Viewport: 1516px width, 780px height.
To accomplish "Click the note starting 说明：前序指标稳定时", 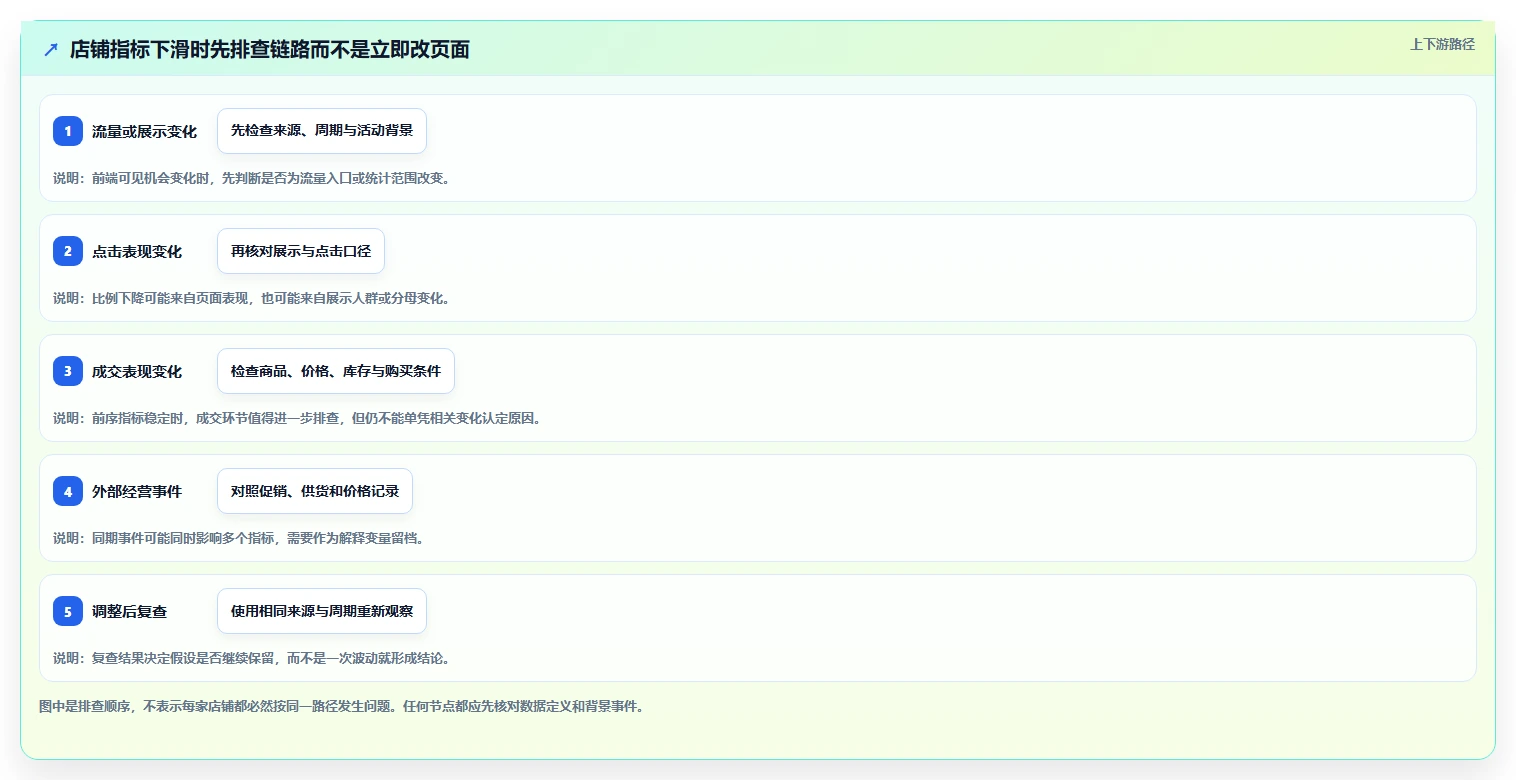I will [297, 418].
